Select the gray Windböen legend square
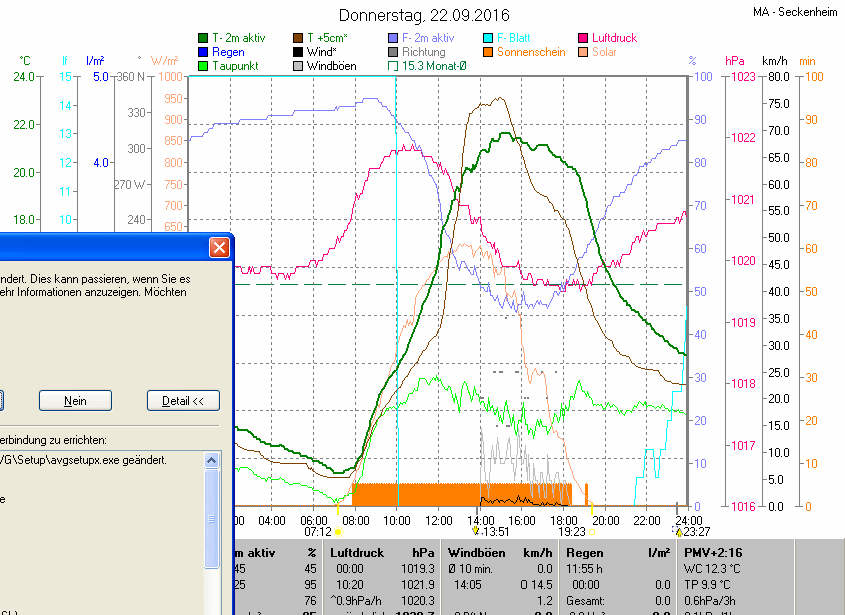The height and width of the screenshot is (615, 845). coord(298,66)
